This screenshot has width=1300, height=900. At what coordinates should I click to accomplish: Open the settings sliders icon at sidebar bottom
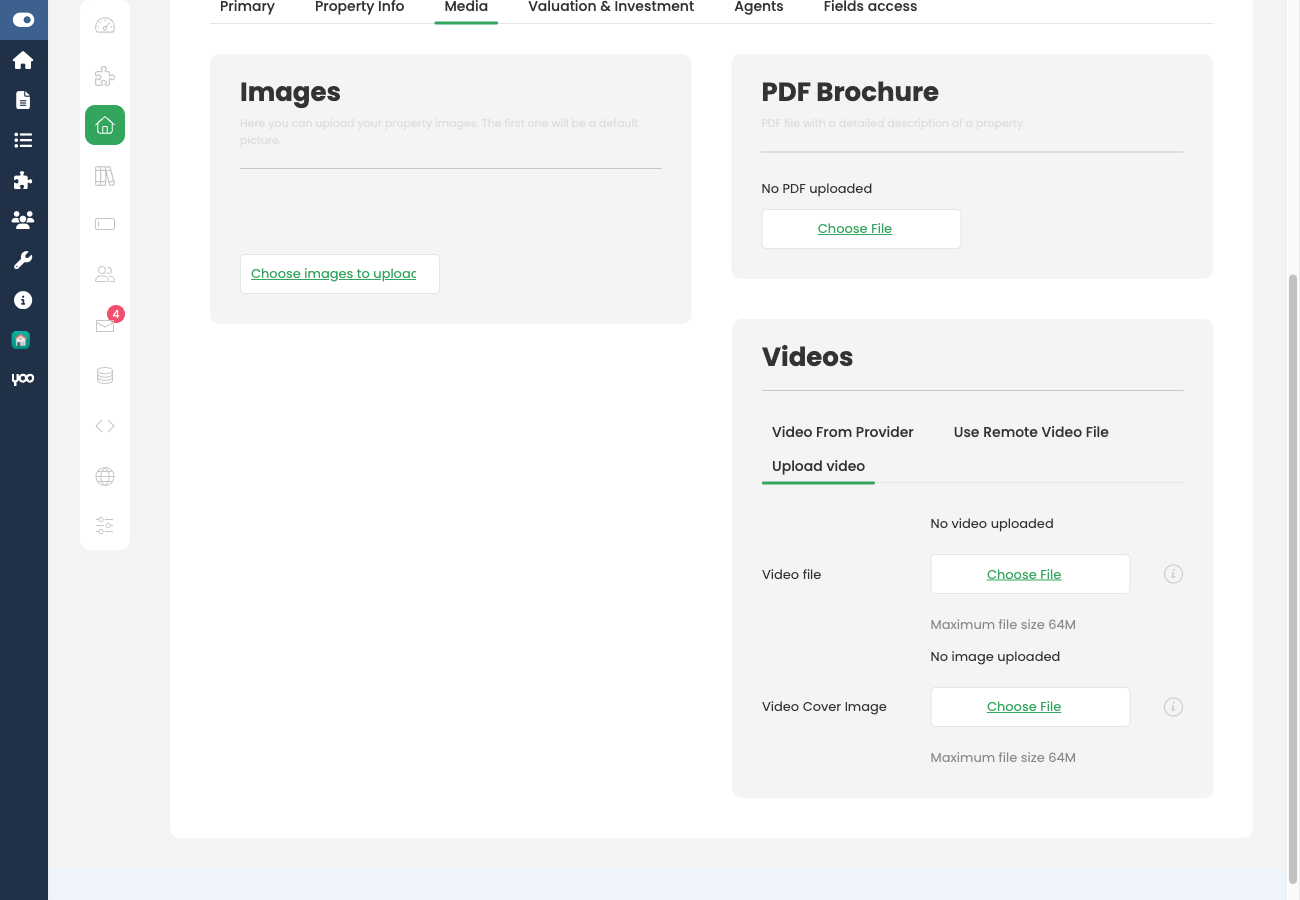pyautogui.click(x=104, y=525)
